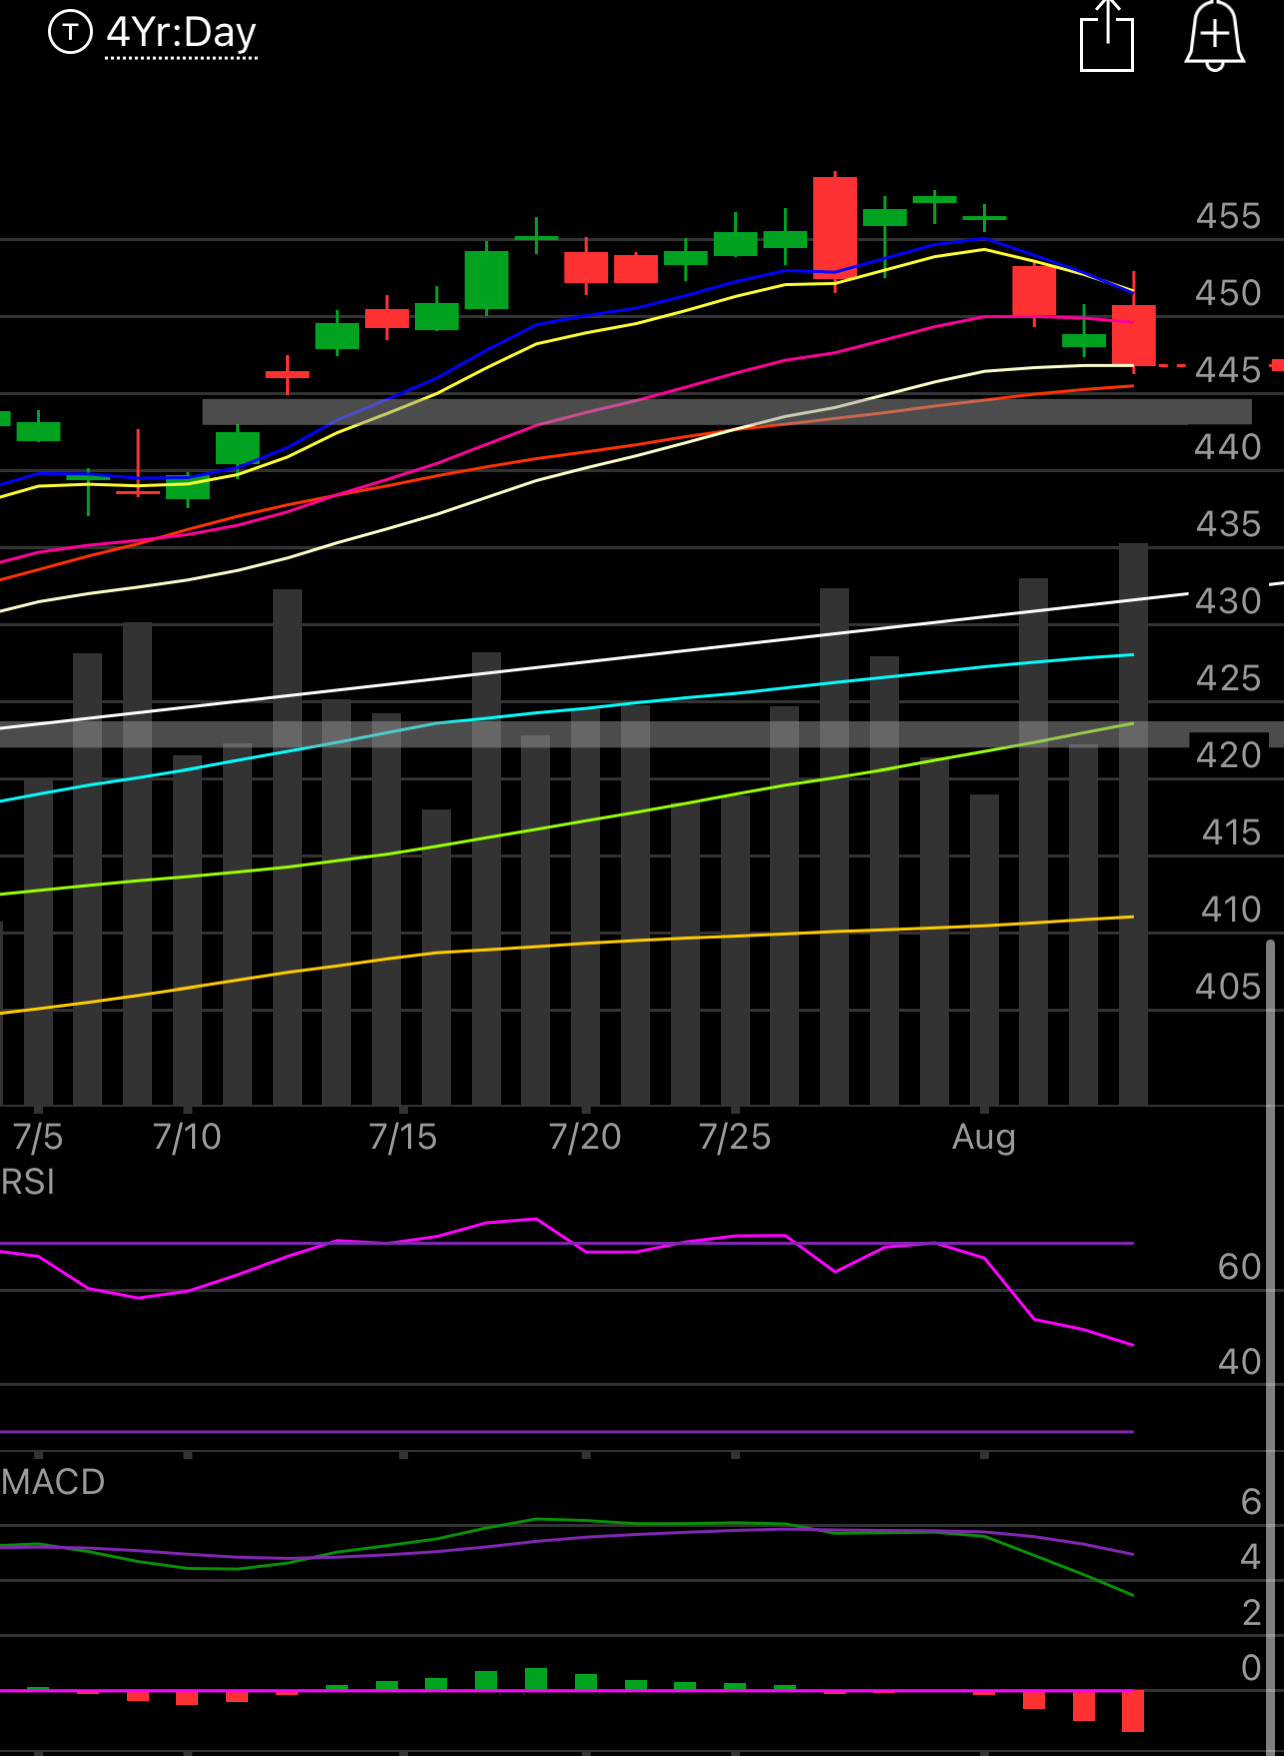Image resolution: width=1284 pixels, height=1756 pixels.
Task: Click the 425 price axis label
Action: (1228, 678)
